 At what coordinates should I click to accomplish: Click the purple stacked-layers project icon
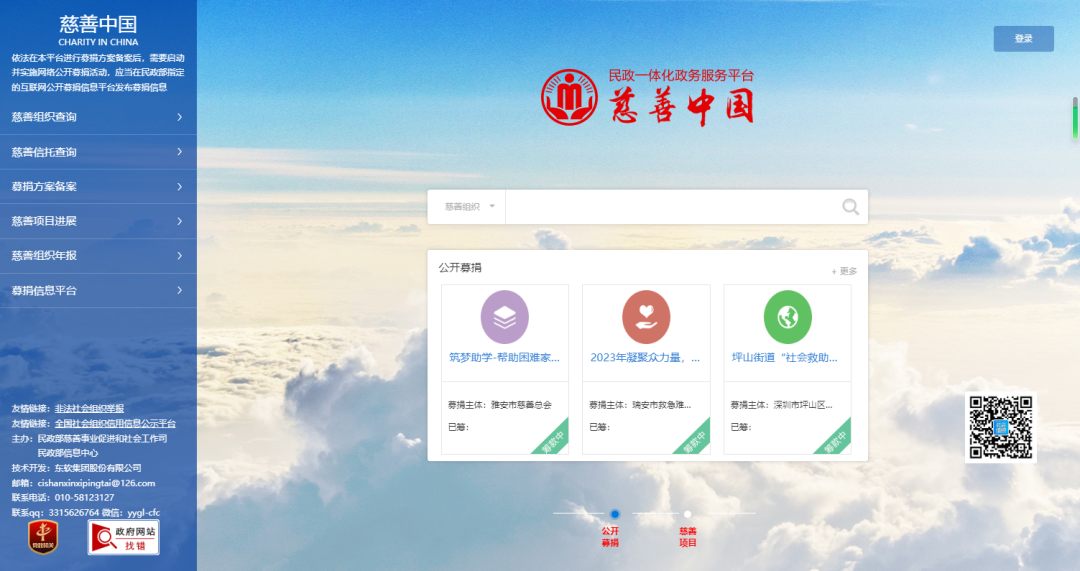coord(505,317)
